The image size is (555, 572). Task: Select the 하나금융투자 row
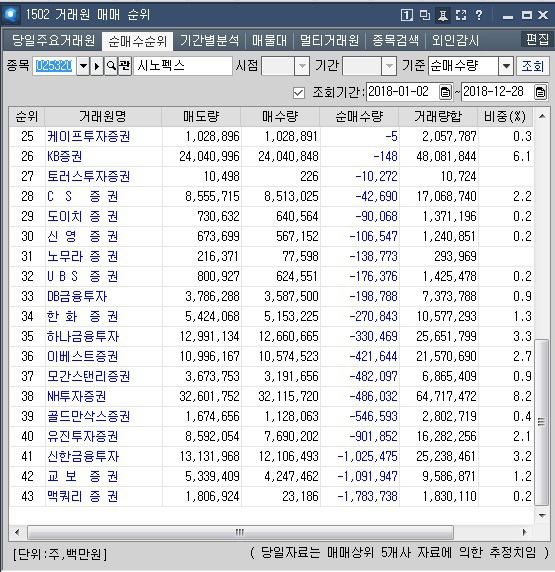(271, 336)
